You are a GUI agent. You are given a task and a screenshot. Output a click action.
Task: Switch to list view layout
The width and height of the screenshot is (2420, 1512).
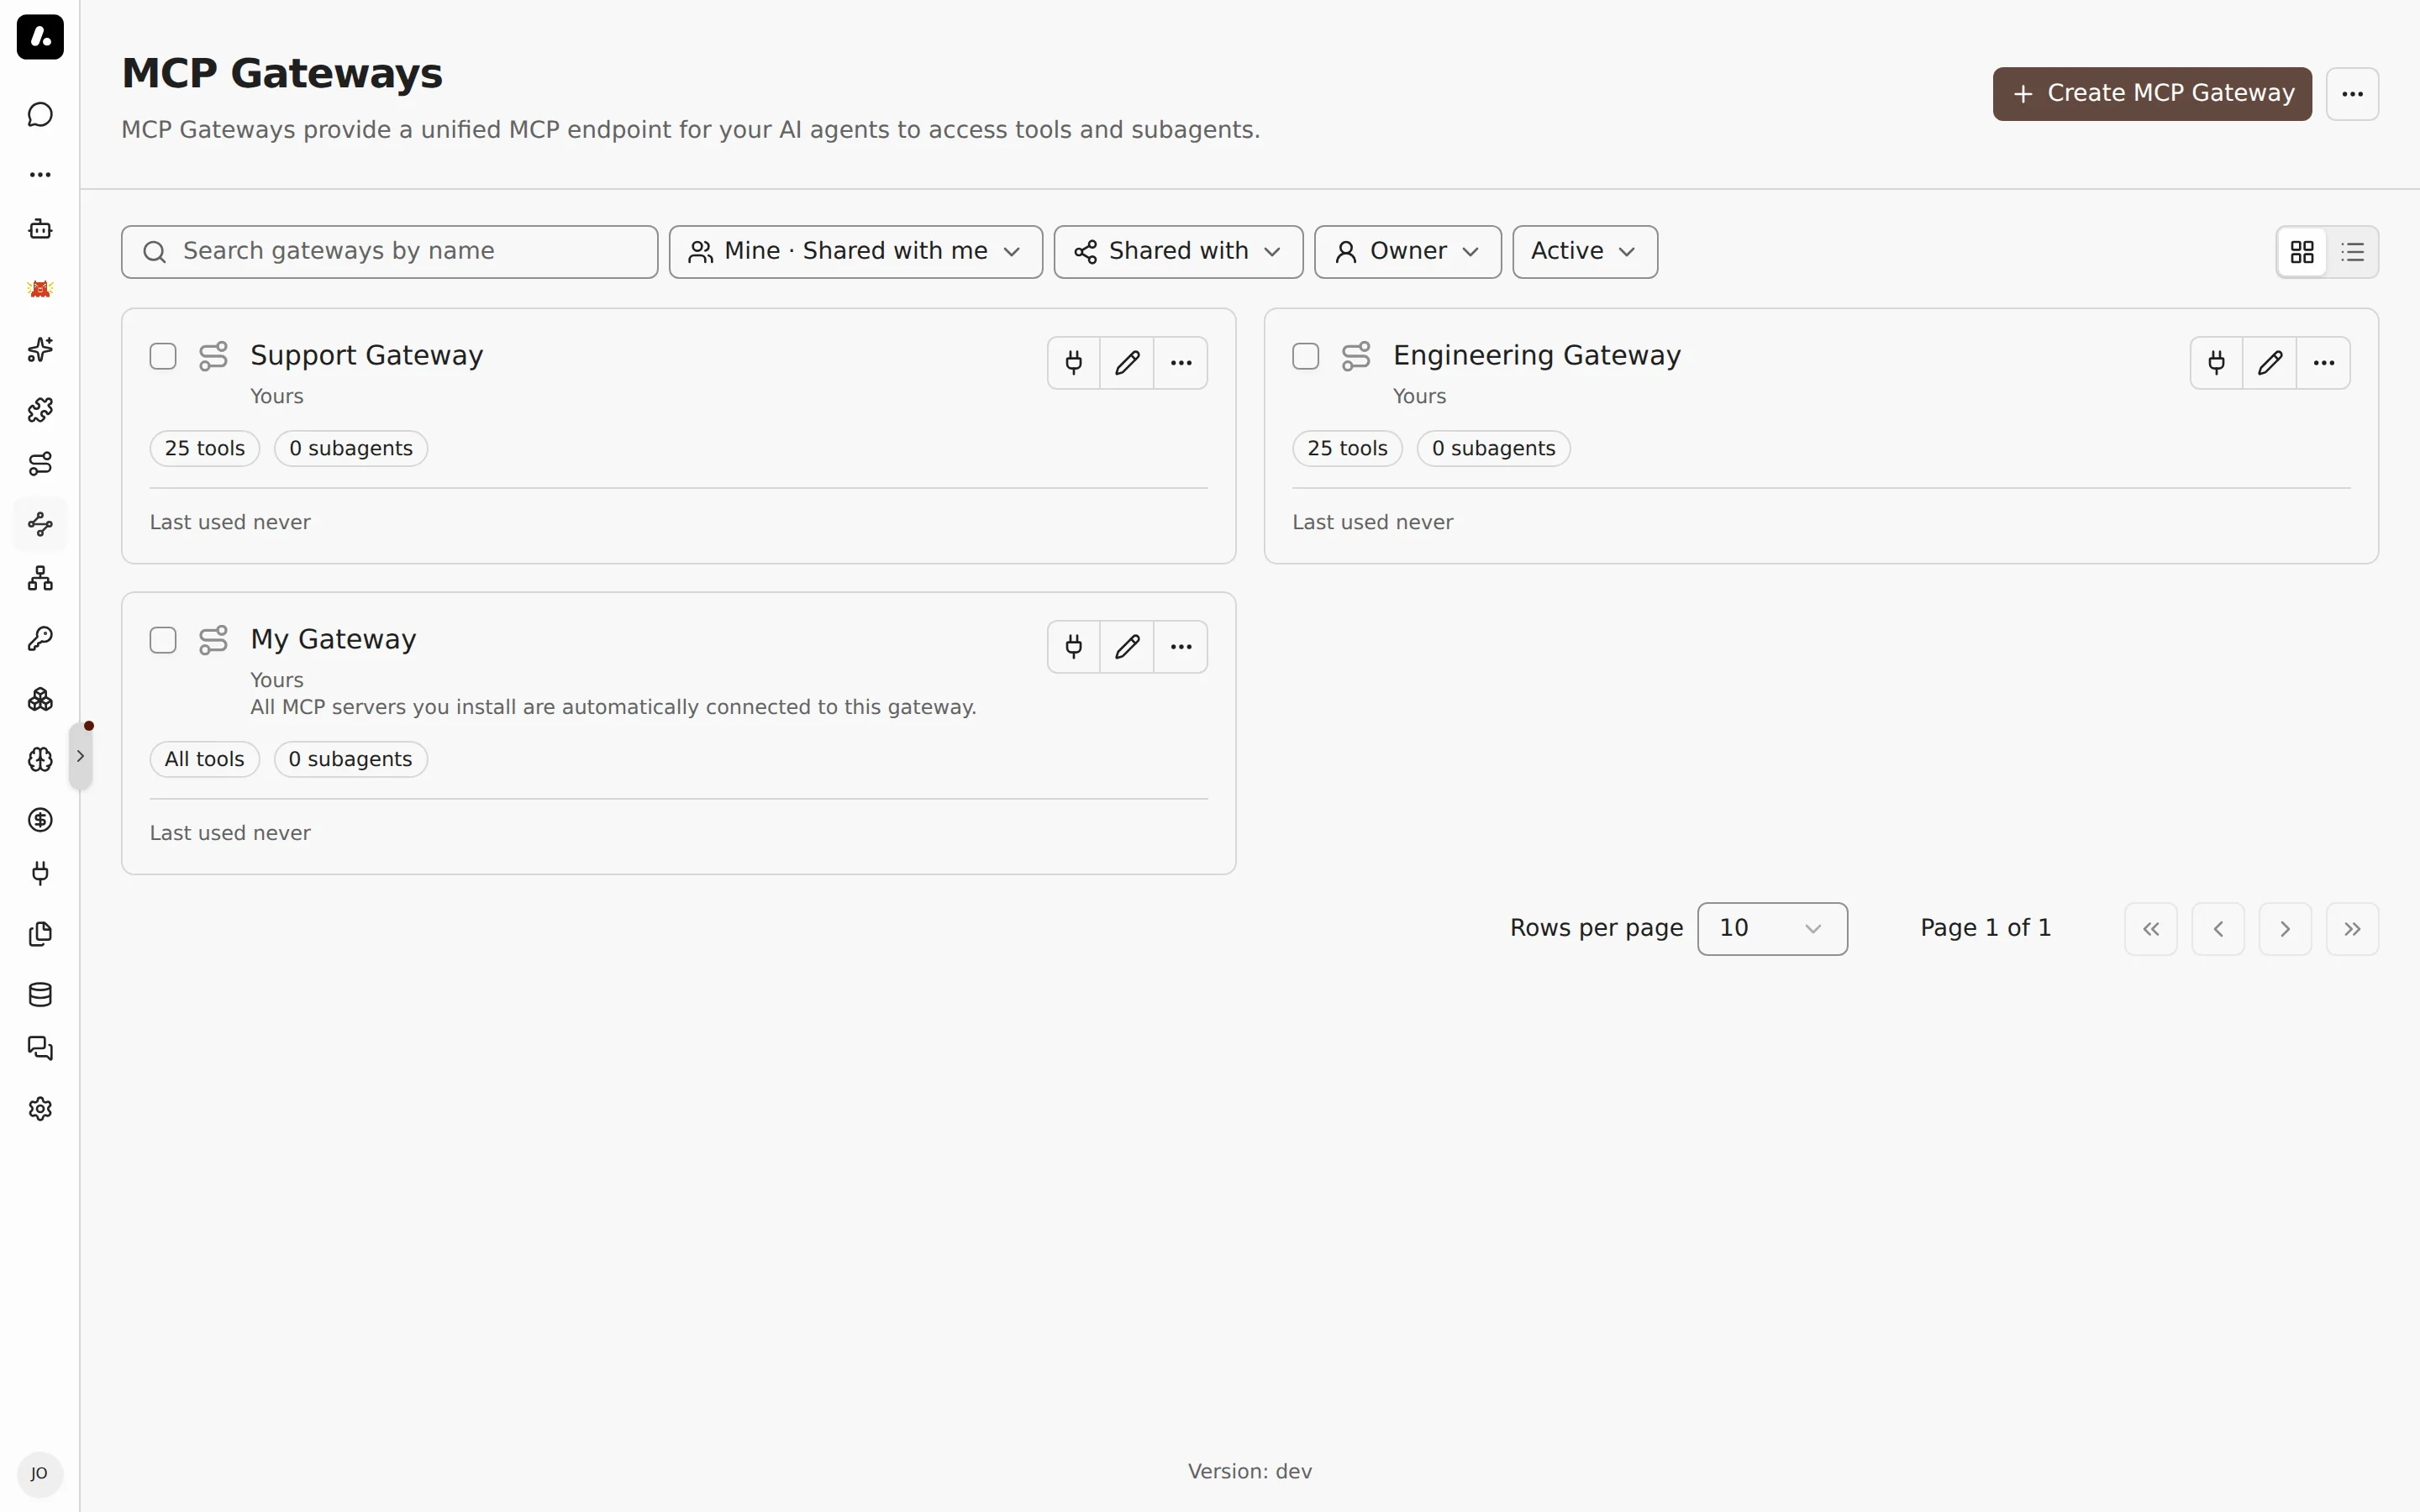click(2353, 252)
